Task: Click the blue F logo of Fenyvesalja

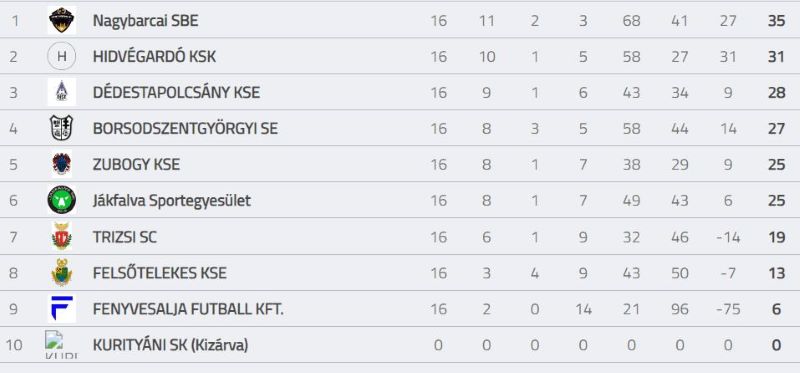Action: (62, 309)
